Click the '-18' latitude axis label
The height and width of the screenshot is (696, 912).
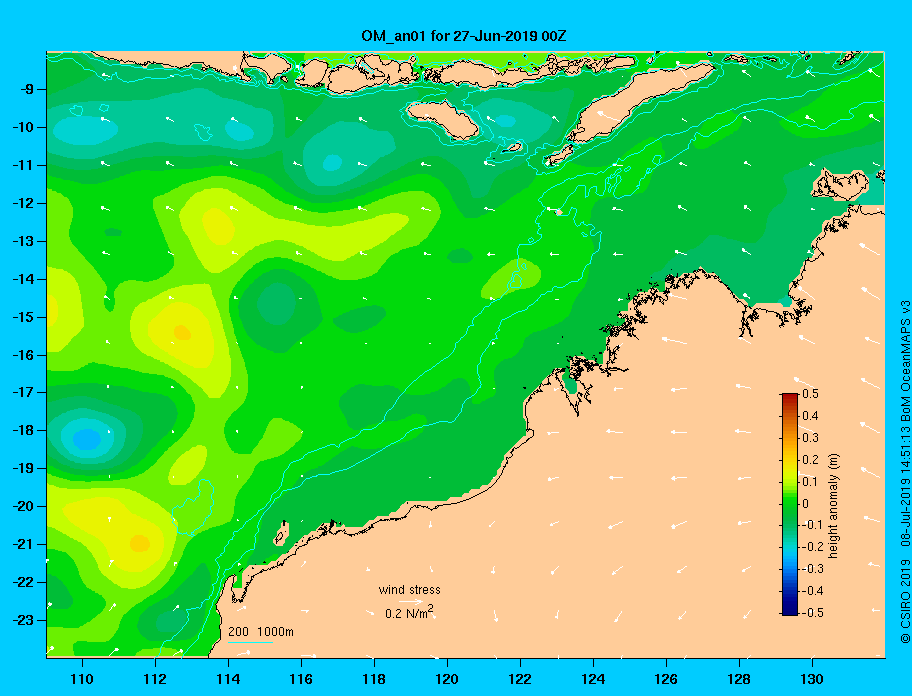pos(24,431)
